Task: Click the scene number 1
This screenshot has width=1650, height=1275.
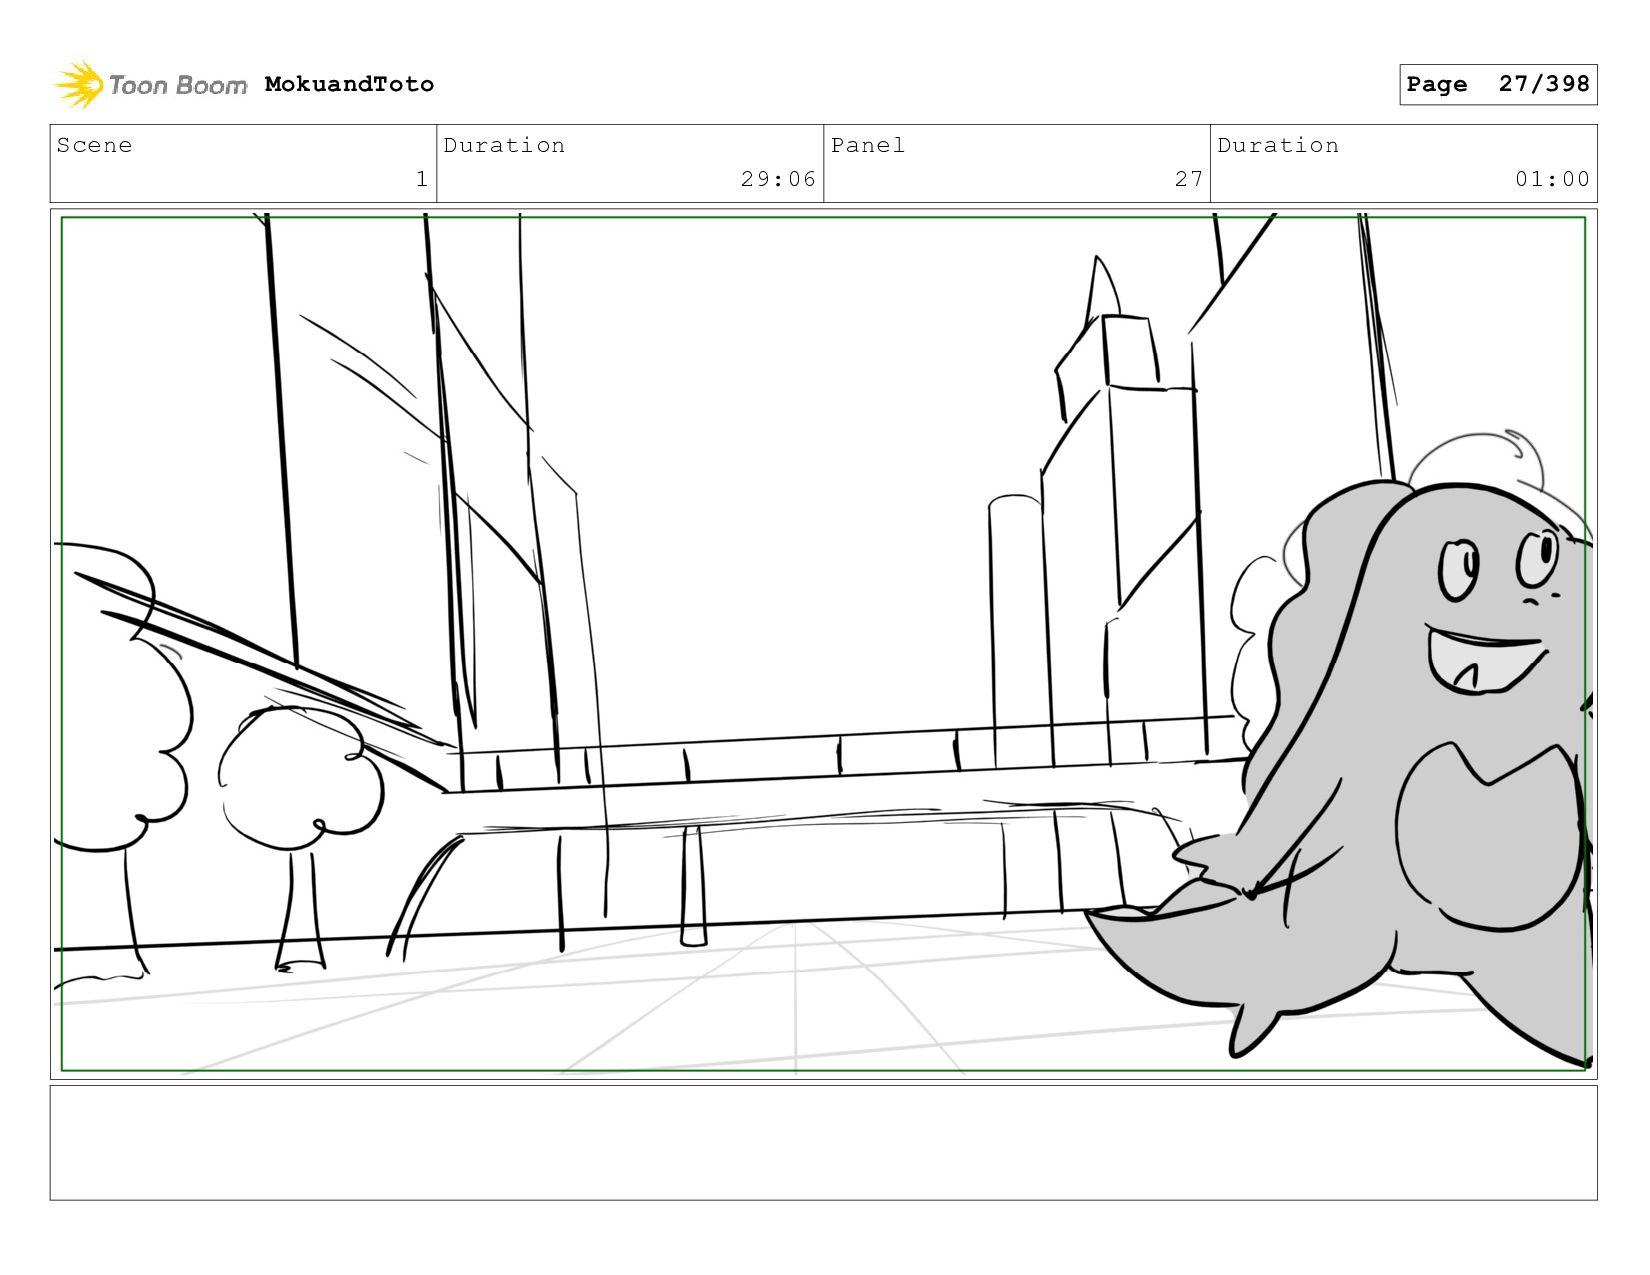Action: 422,179
